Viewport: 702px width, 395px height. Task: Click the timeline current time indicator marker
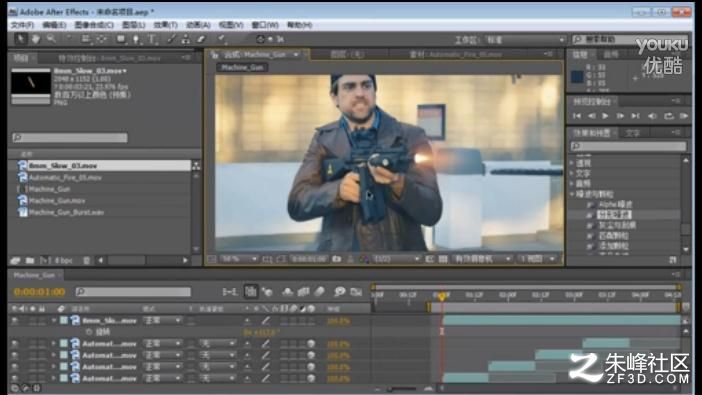click(441, 296)
